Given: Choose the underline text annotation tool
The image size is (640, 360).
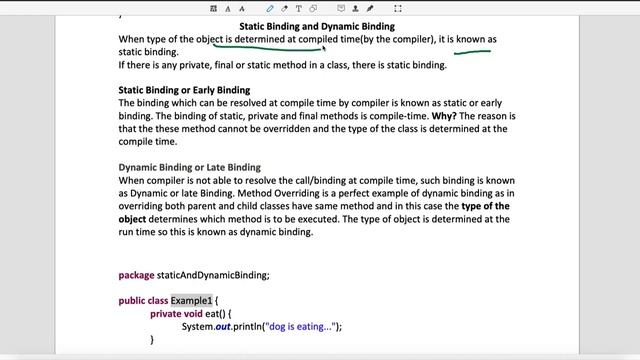Looking at the screenshot, I should click(x=228, y=8).
